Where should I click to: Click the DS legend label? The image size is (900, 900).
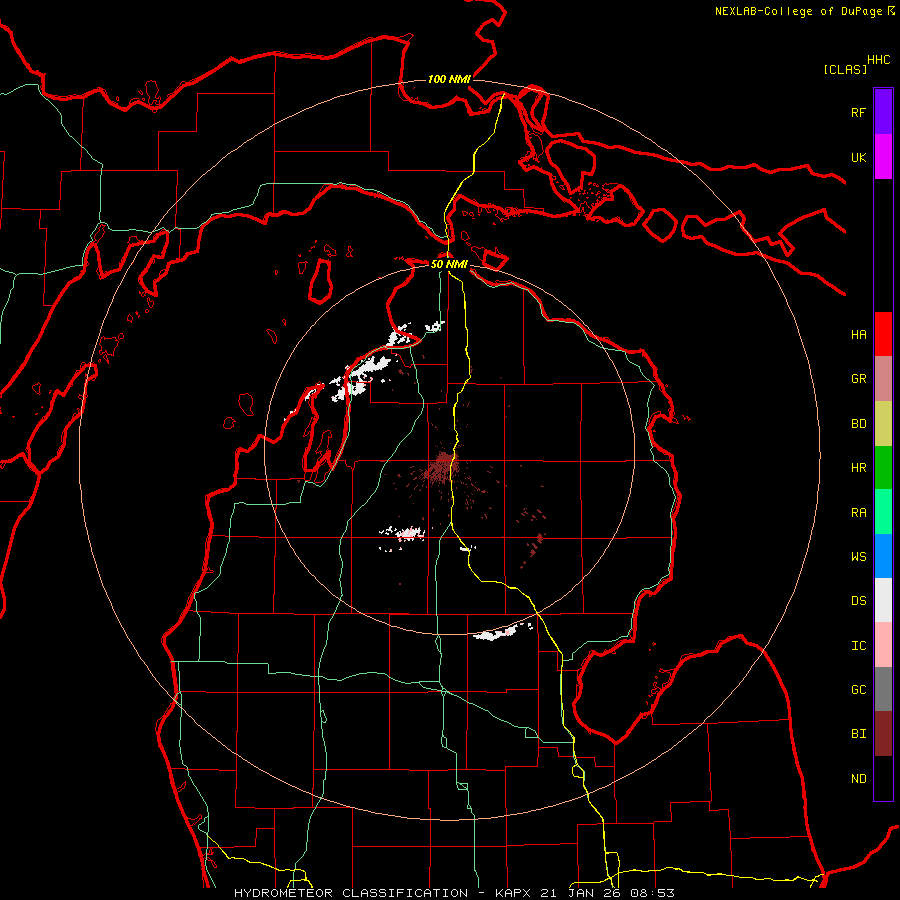pyautogui.click(x=858, y=601)
